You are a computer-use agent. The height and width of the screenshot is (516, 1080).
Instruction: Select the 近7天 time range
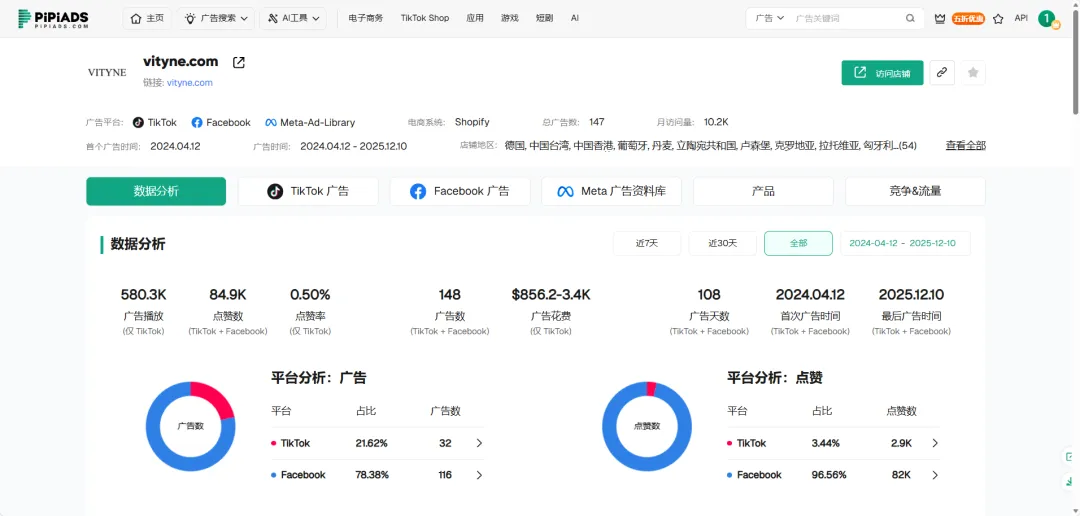tap(646, 243)
